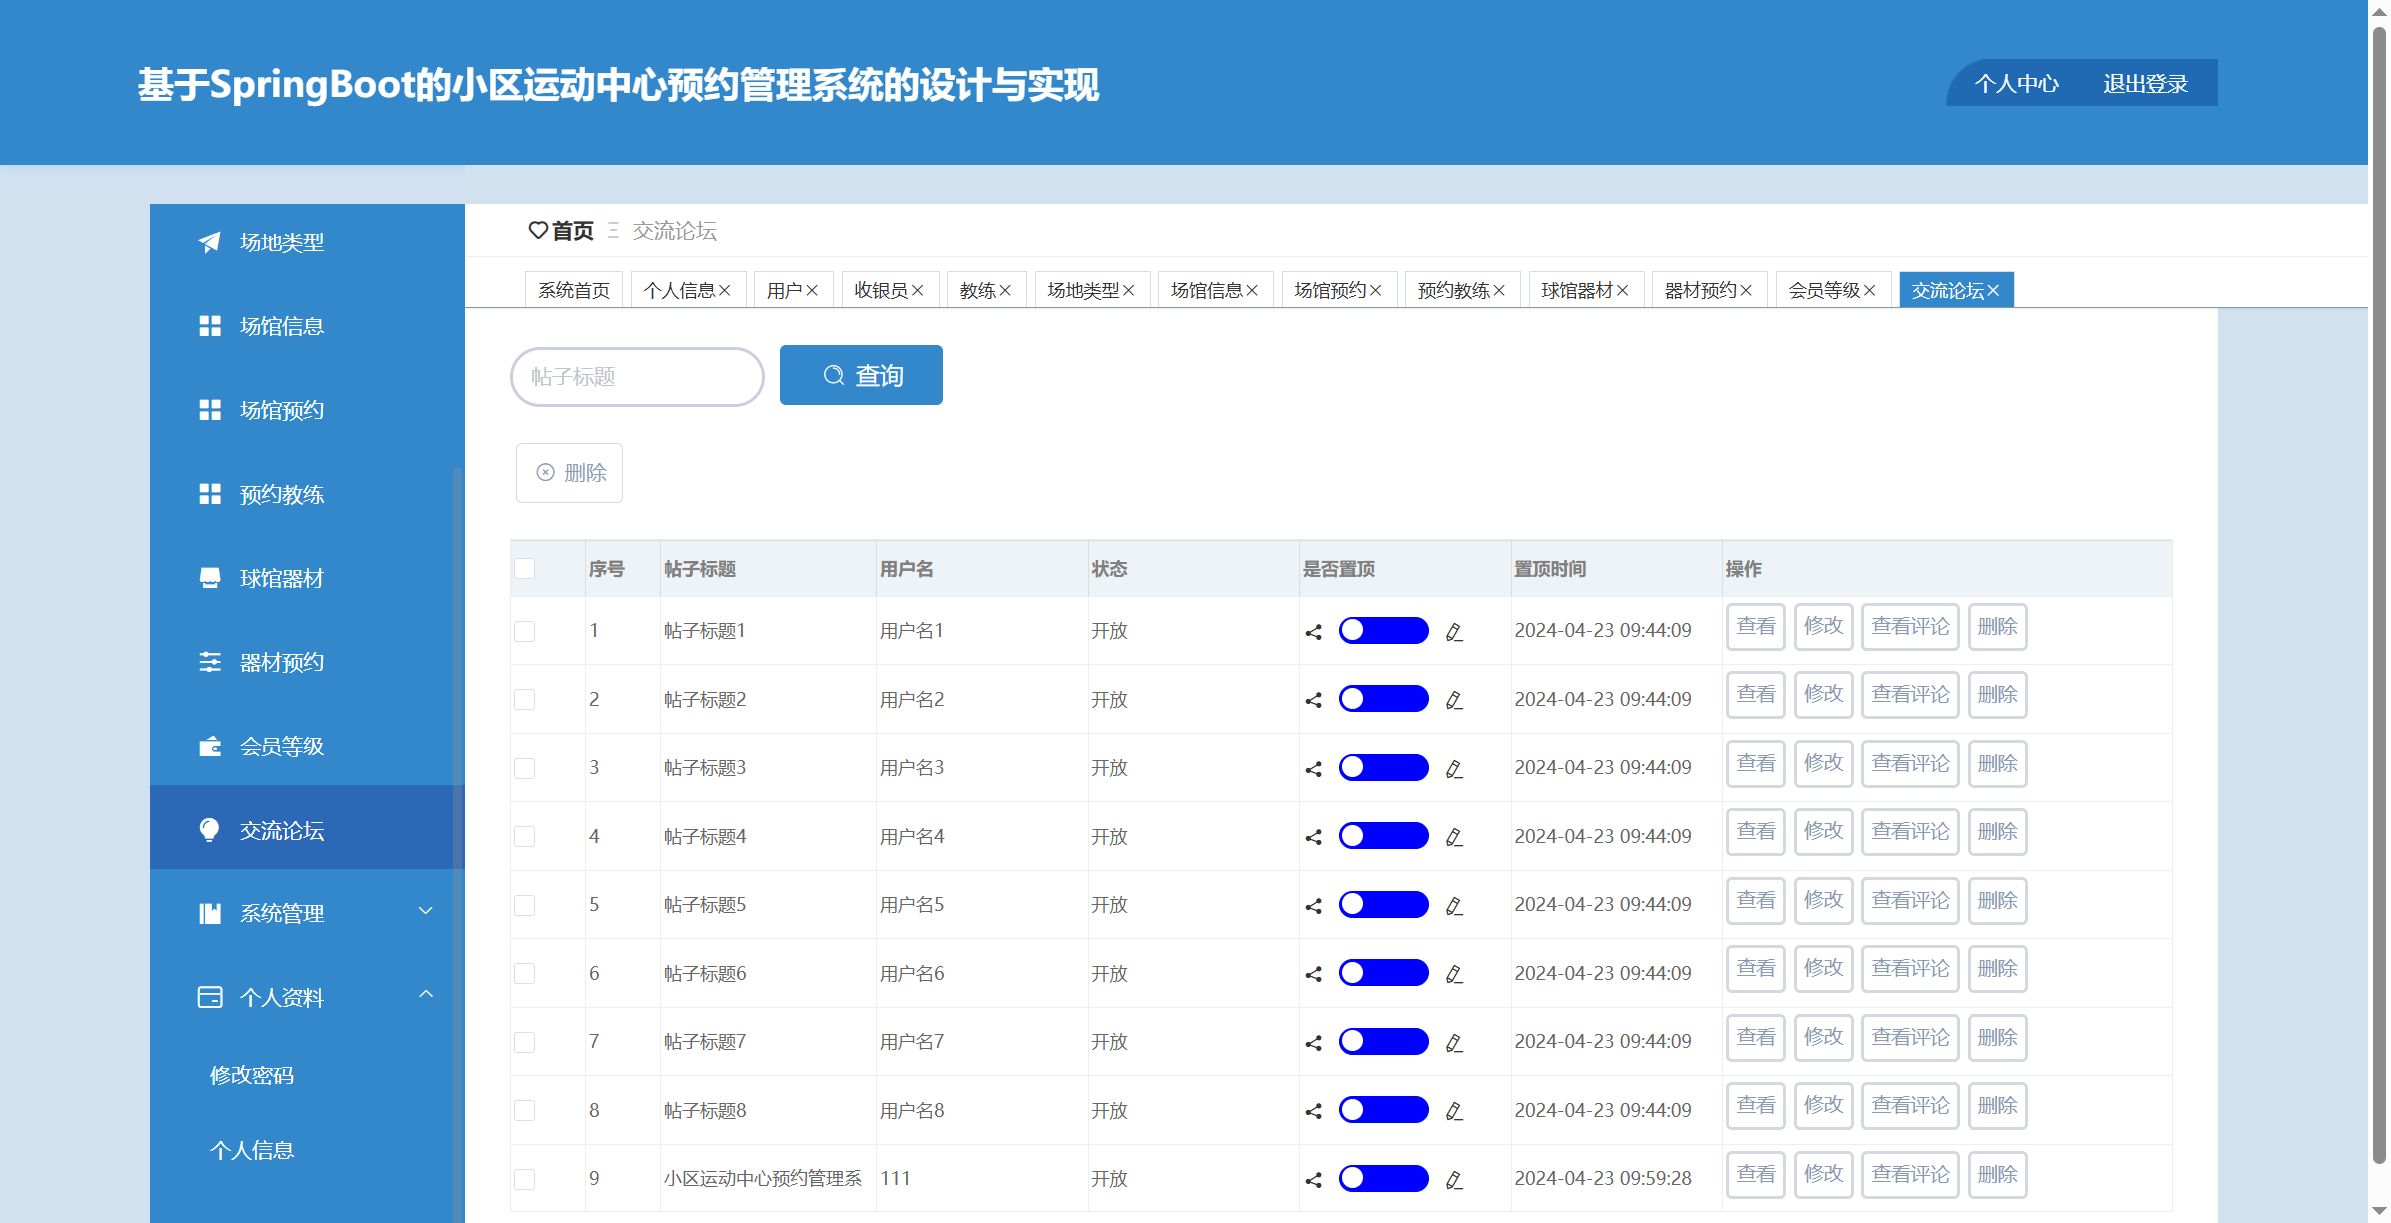Focus the 帖子标题 search input field
2391x1223 pixels.
point(637,377)
